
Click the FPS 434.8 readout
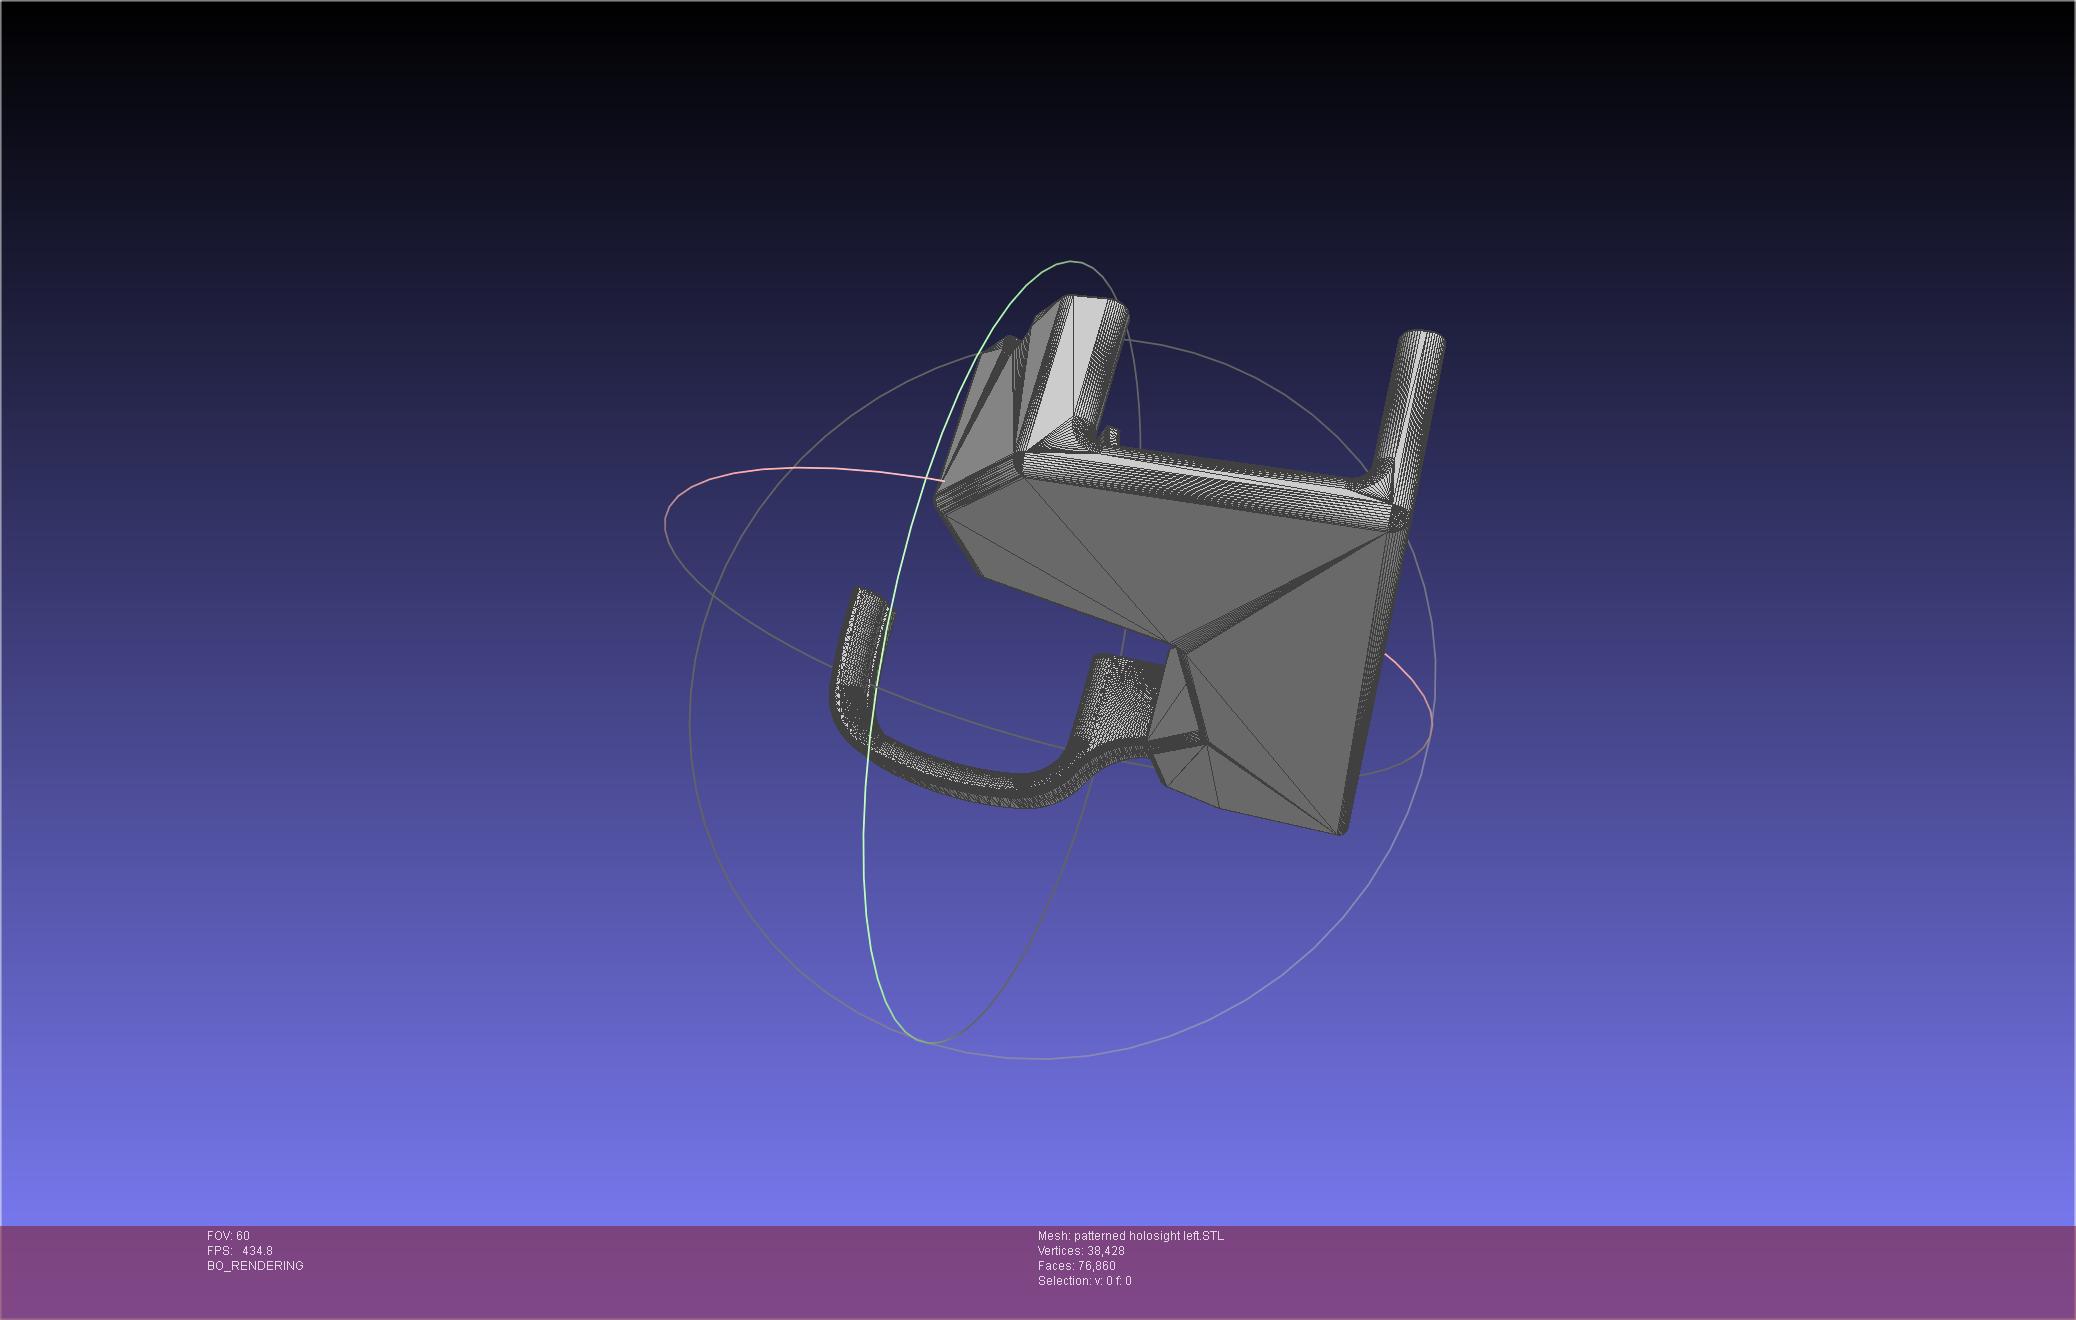pyautogui.click(x=240, y=1251)
